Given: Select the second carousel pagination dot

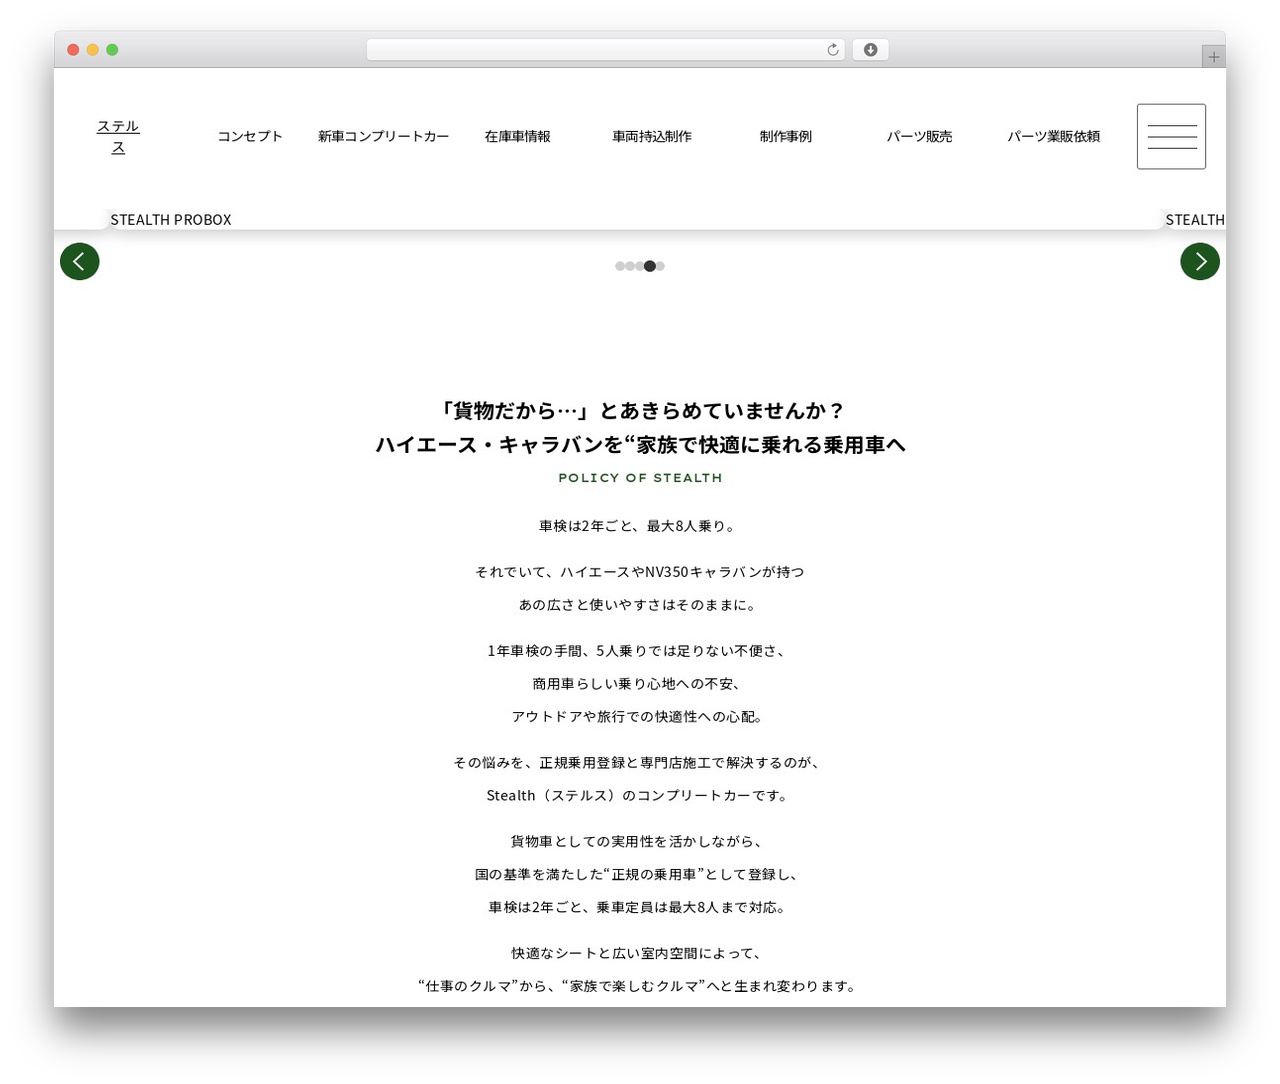Looking at the screenshot, I should (x=630, y=266).
